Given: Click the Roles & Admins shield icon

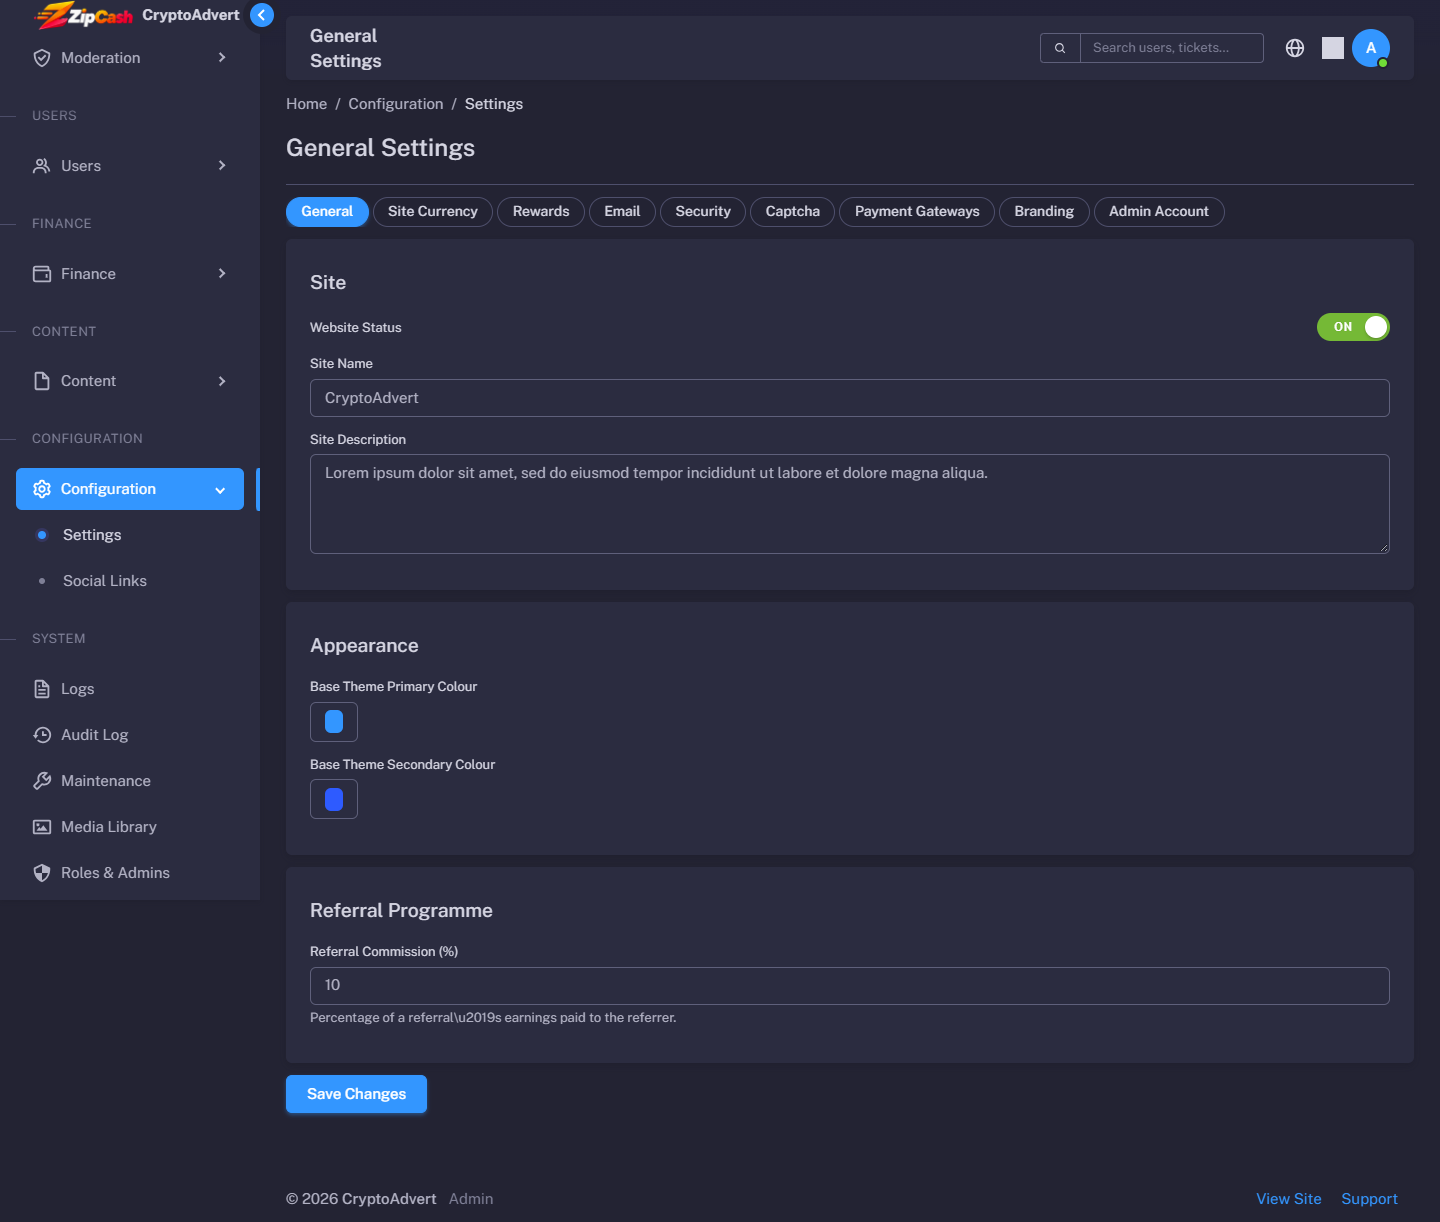Looking at the screenshot, I should [x=42, y=873].
